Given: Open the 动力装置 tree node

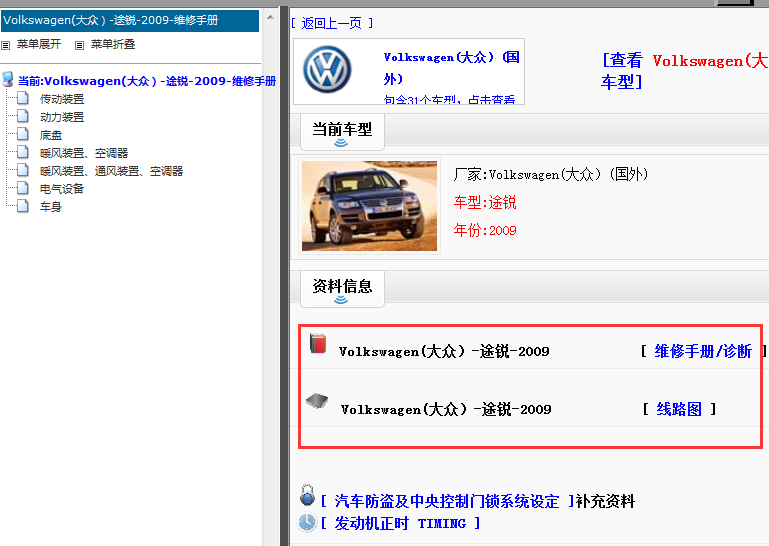Looking at the screenshot, I should coord(62,117).
